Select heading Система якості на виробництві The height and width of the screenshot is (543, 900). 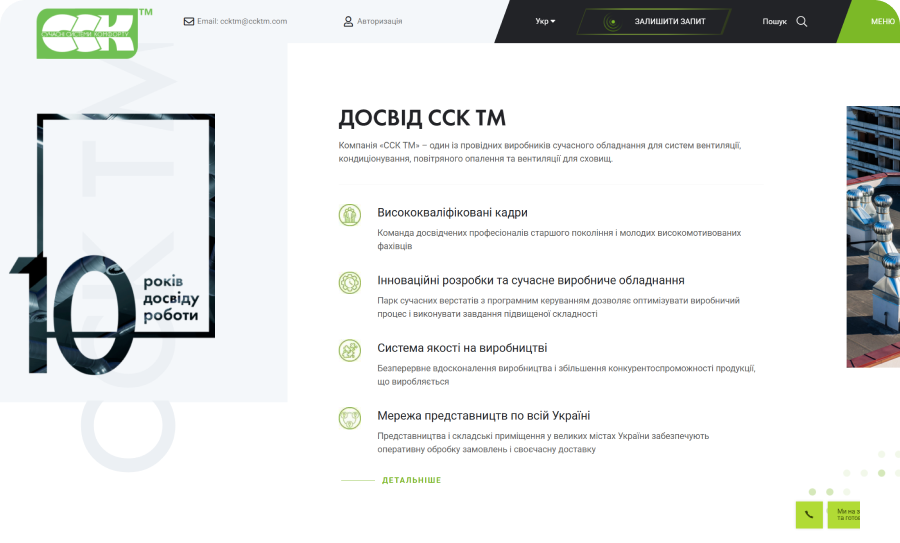coord(462,348)
